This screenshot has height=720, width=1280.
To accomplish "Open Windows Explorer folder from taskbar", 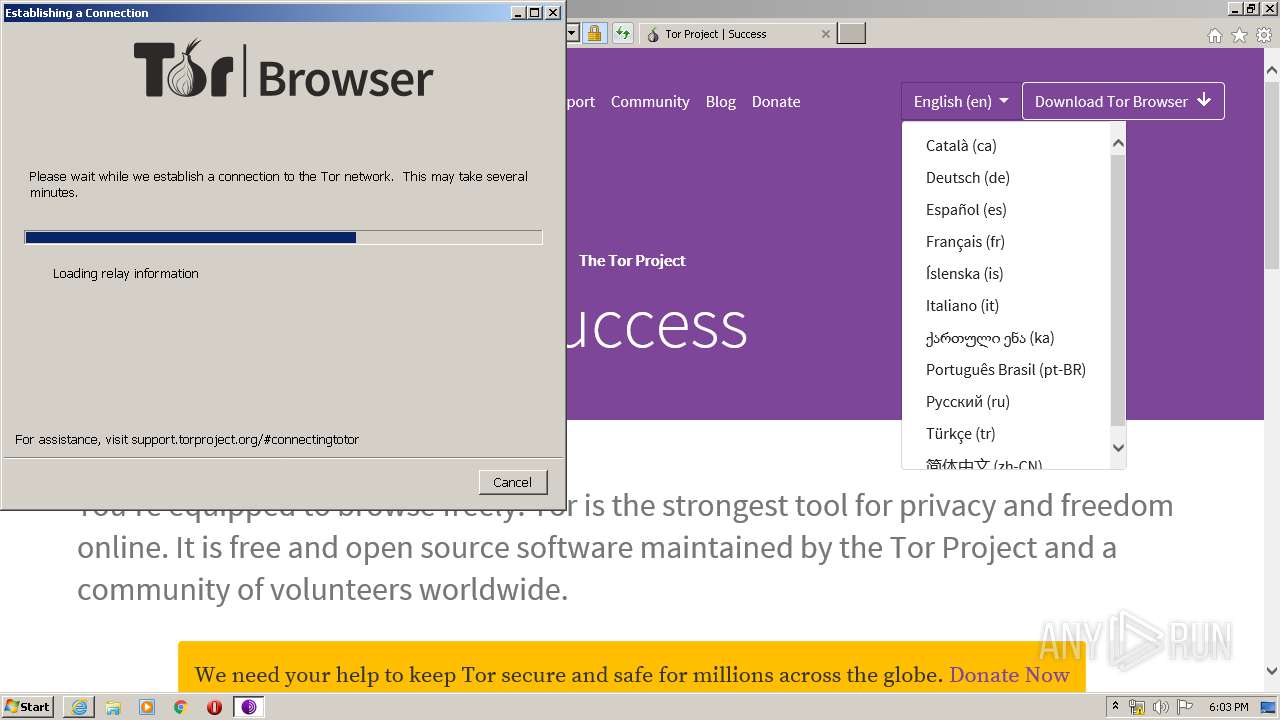I will click(x=113, y=707).
